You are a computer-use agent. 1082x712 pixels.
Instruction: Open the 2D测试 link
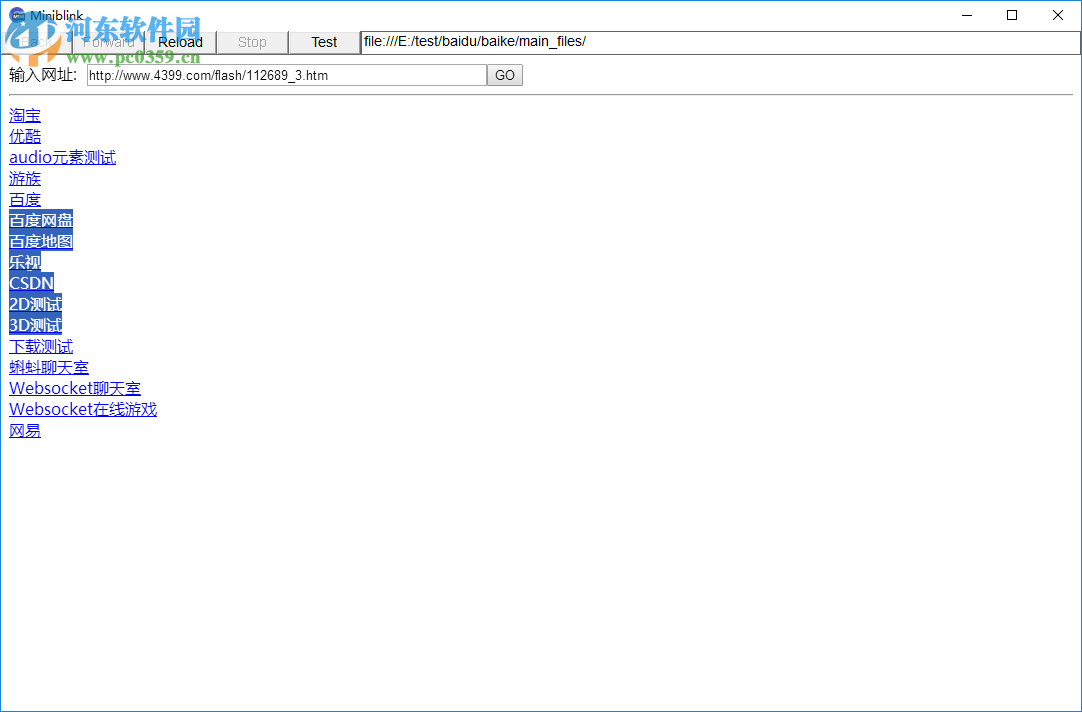[x=35, y=304]
